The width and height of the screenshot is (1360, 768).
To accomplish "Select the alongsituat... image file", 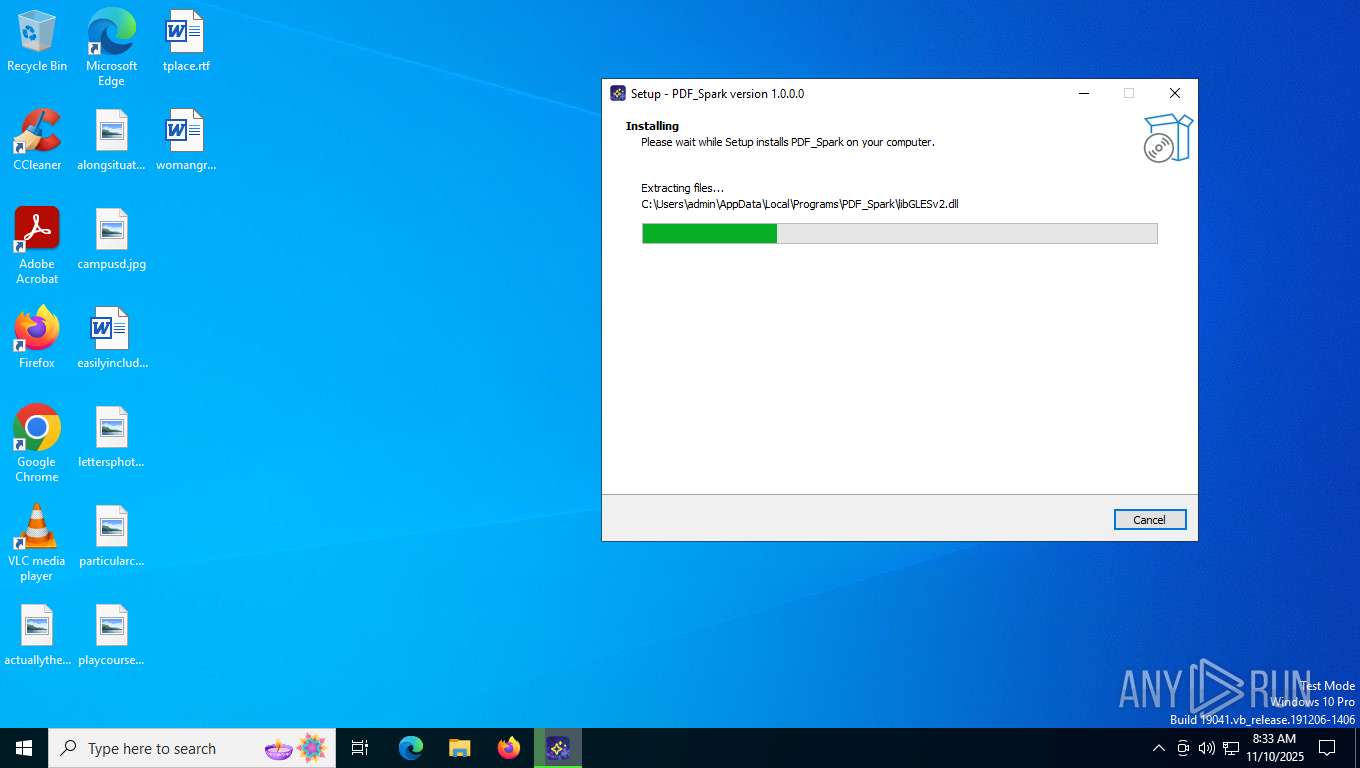I will (111, 141).
